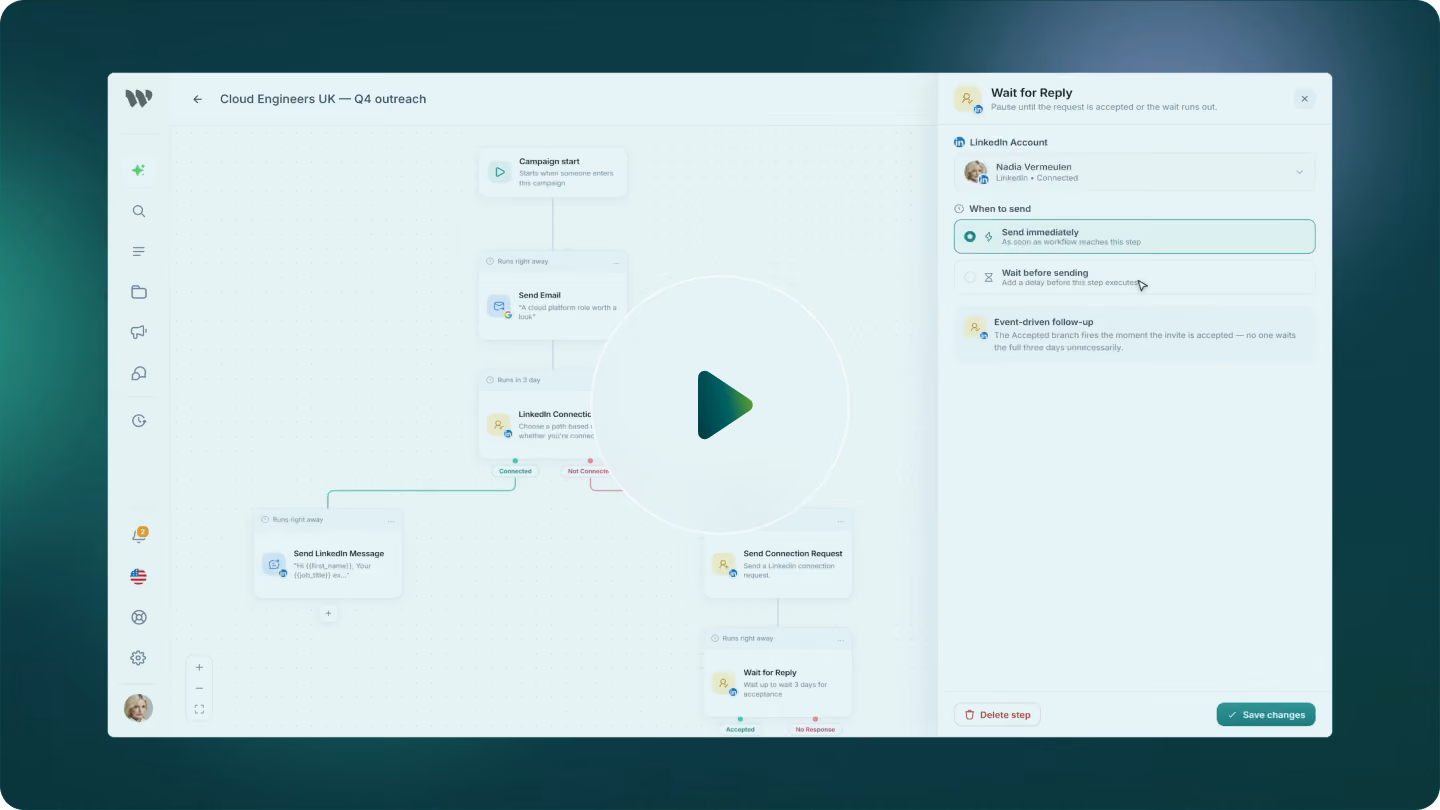Open campaigns via the megaphone sidebar icon
This screenshot has height=810, width=1440.
tap(139, 332)
